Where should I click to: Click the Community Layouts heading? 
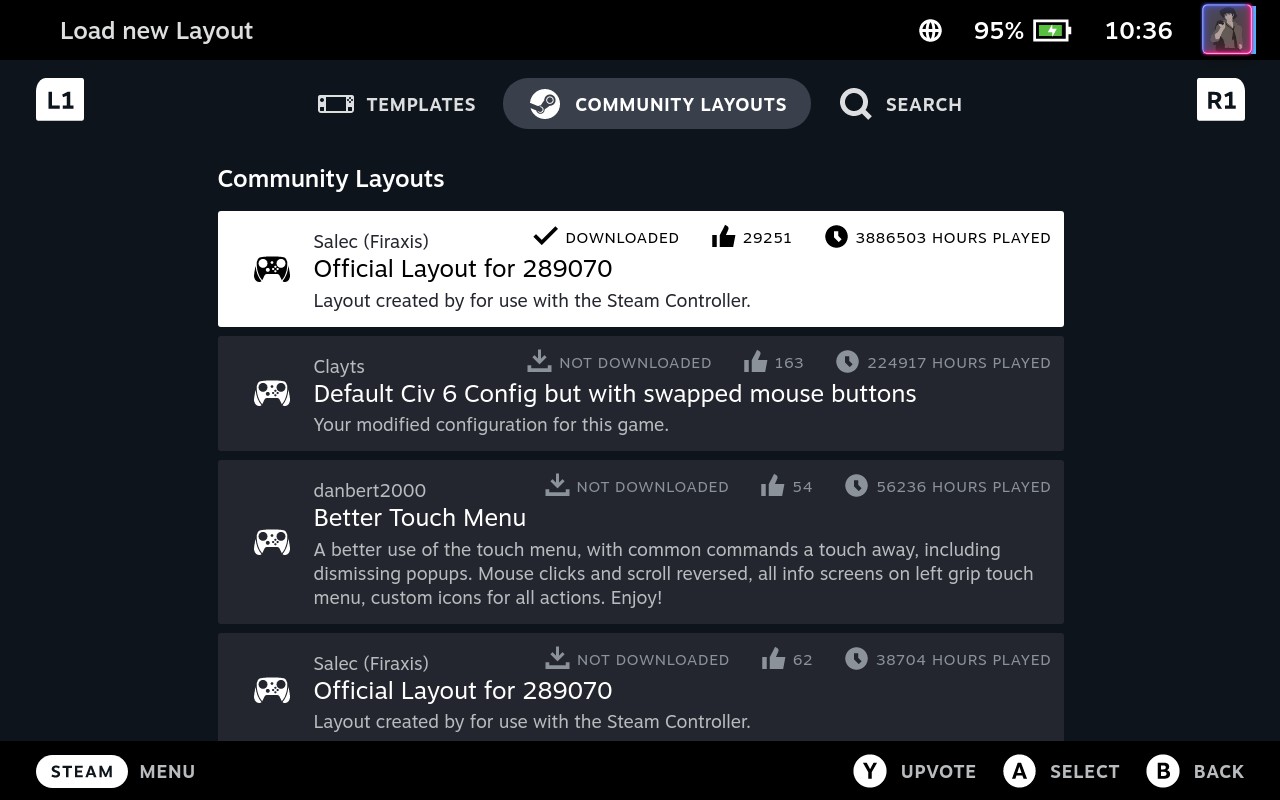tap(331, 179)
